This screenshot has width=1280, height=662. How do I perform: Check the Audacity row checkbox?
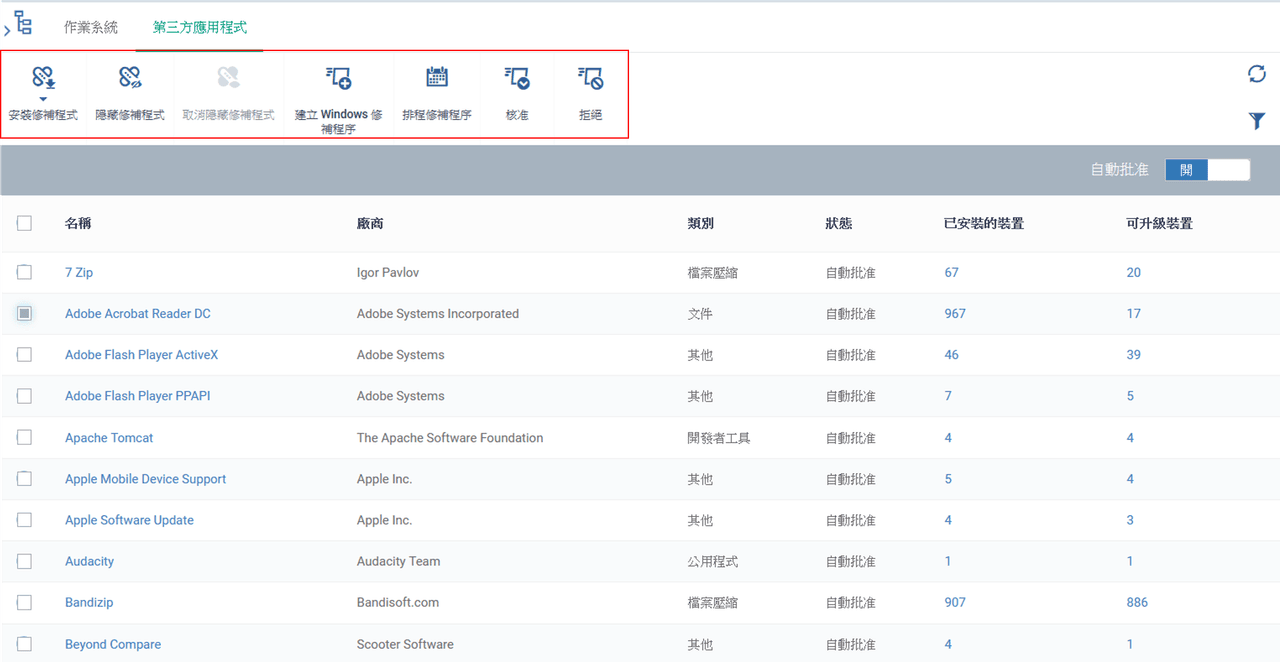24,561
